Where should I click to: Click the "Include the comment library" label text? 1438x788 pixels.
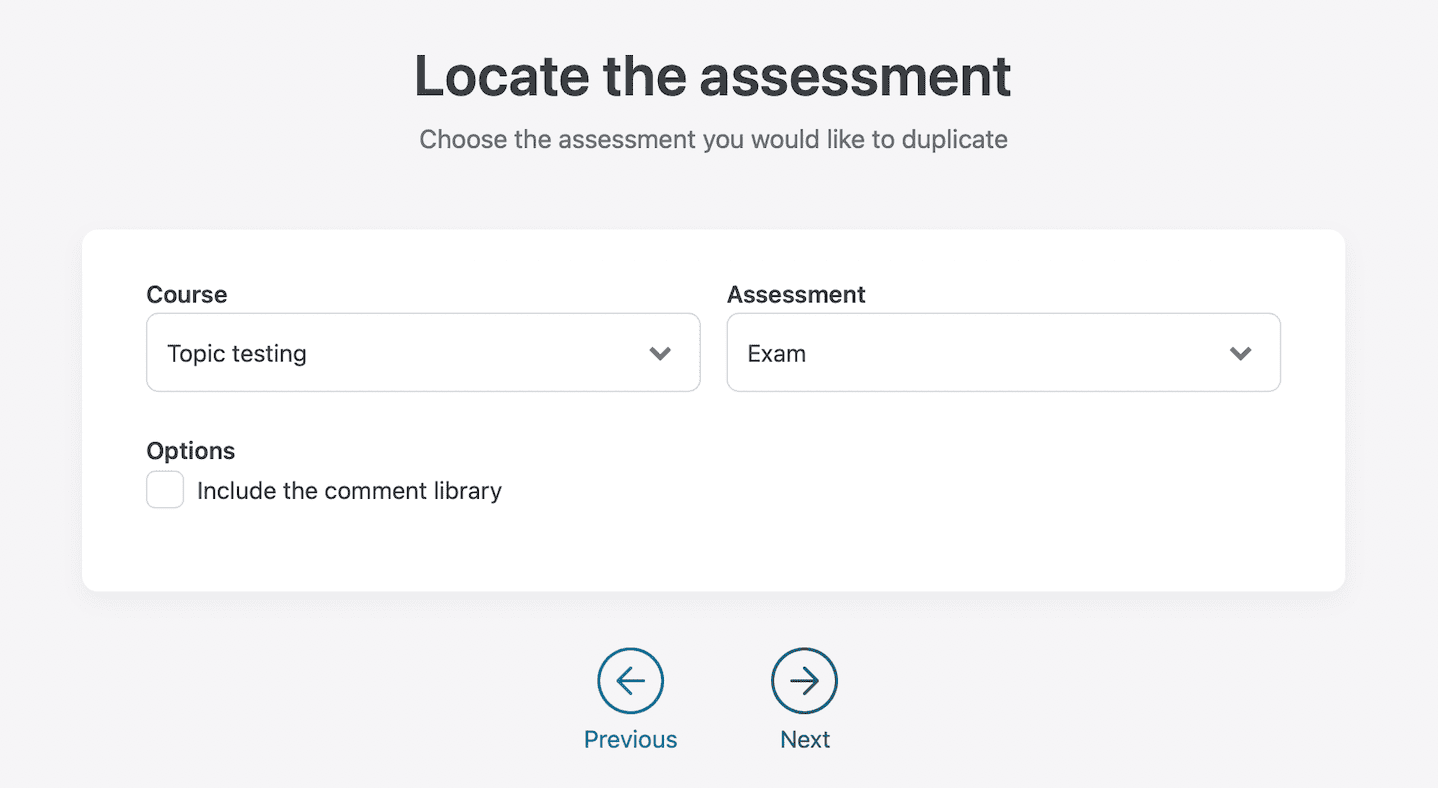tap(349, 491)
